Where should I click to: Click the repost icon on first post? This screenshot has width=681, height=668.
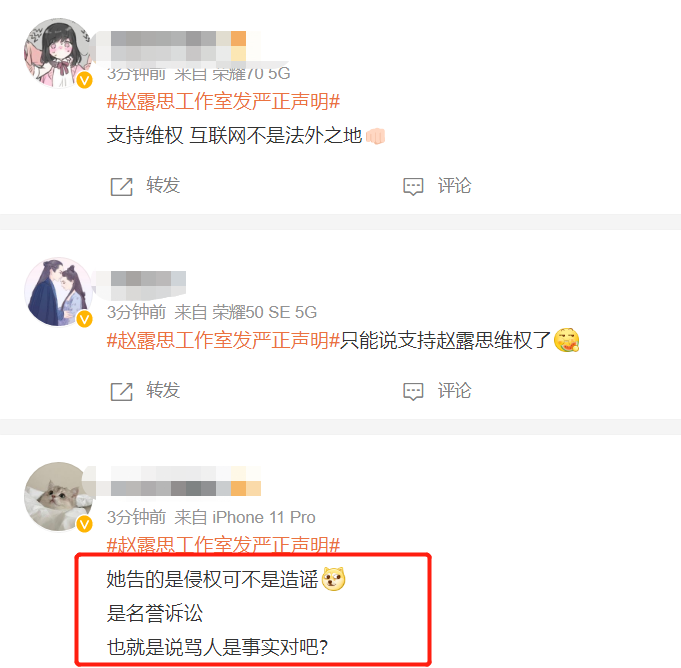(122, 187)
